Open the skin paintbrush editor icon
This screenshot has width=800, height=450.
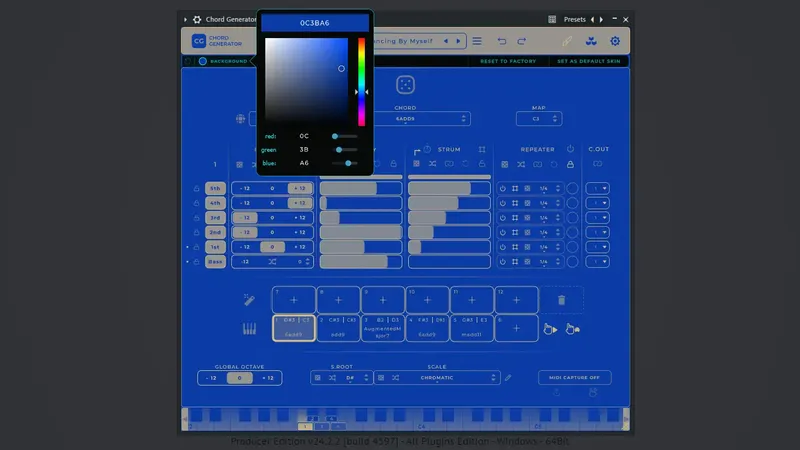(567, 41)
